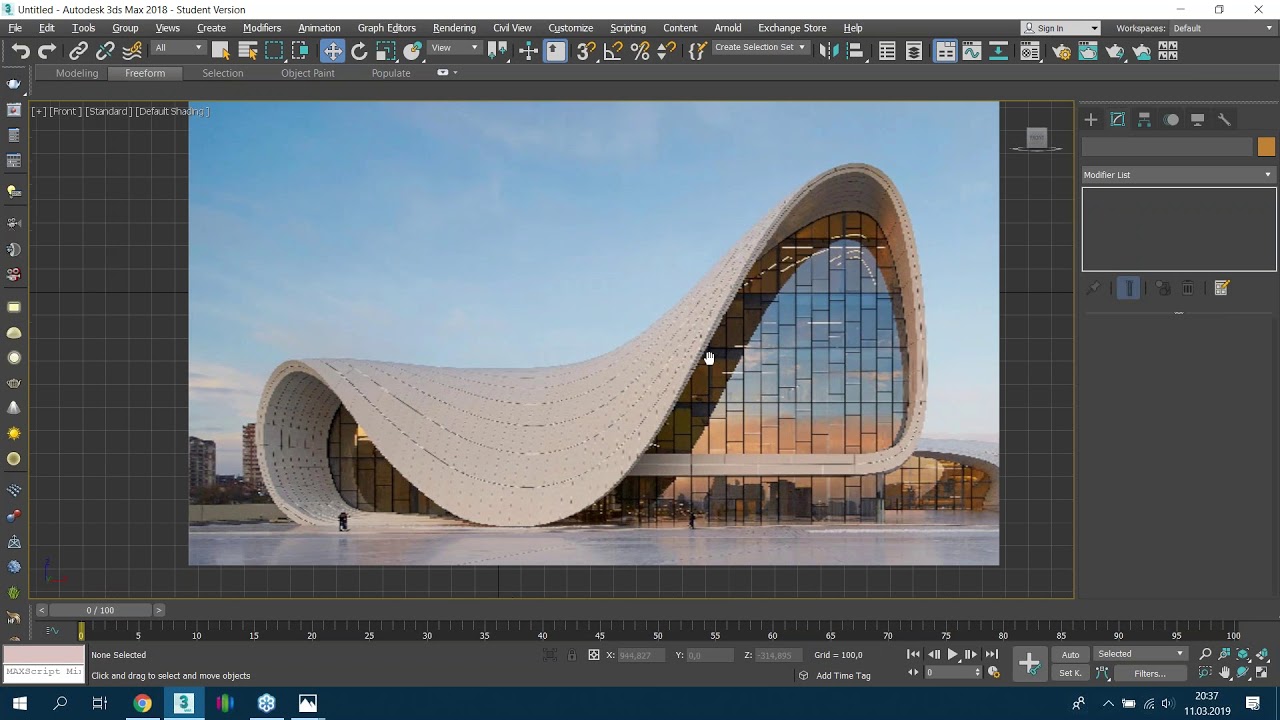Click the Undo arrow icon
Image resolution: width=1280 pixels, height=720 pixels.
click(x=20, y=51)
